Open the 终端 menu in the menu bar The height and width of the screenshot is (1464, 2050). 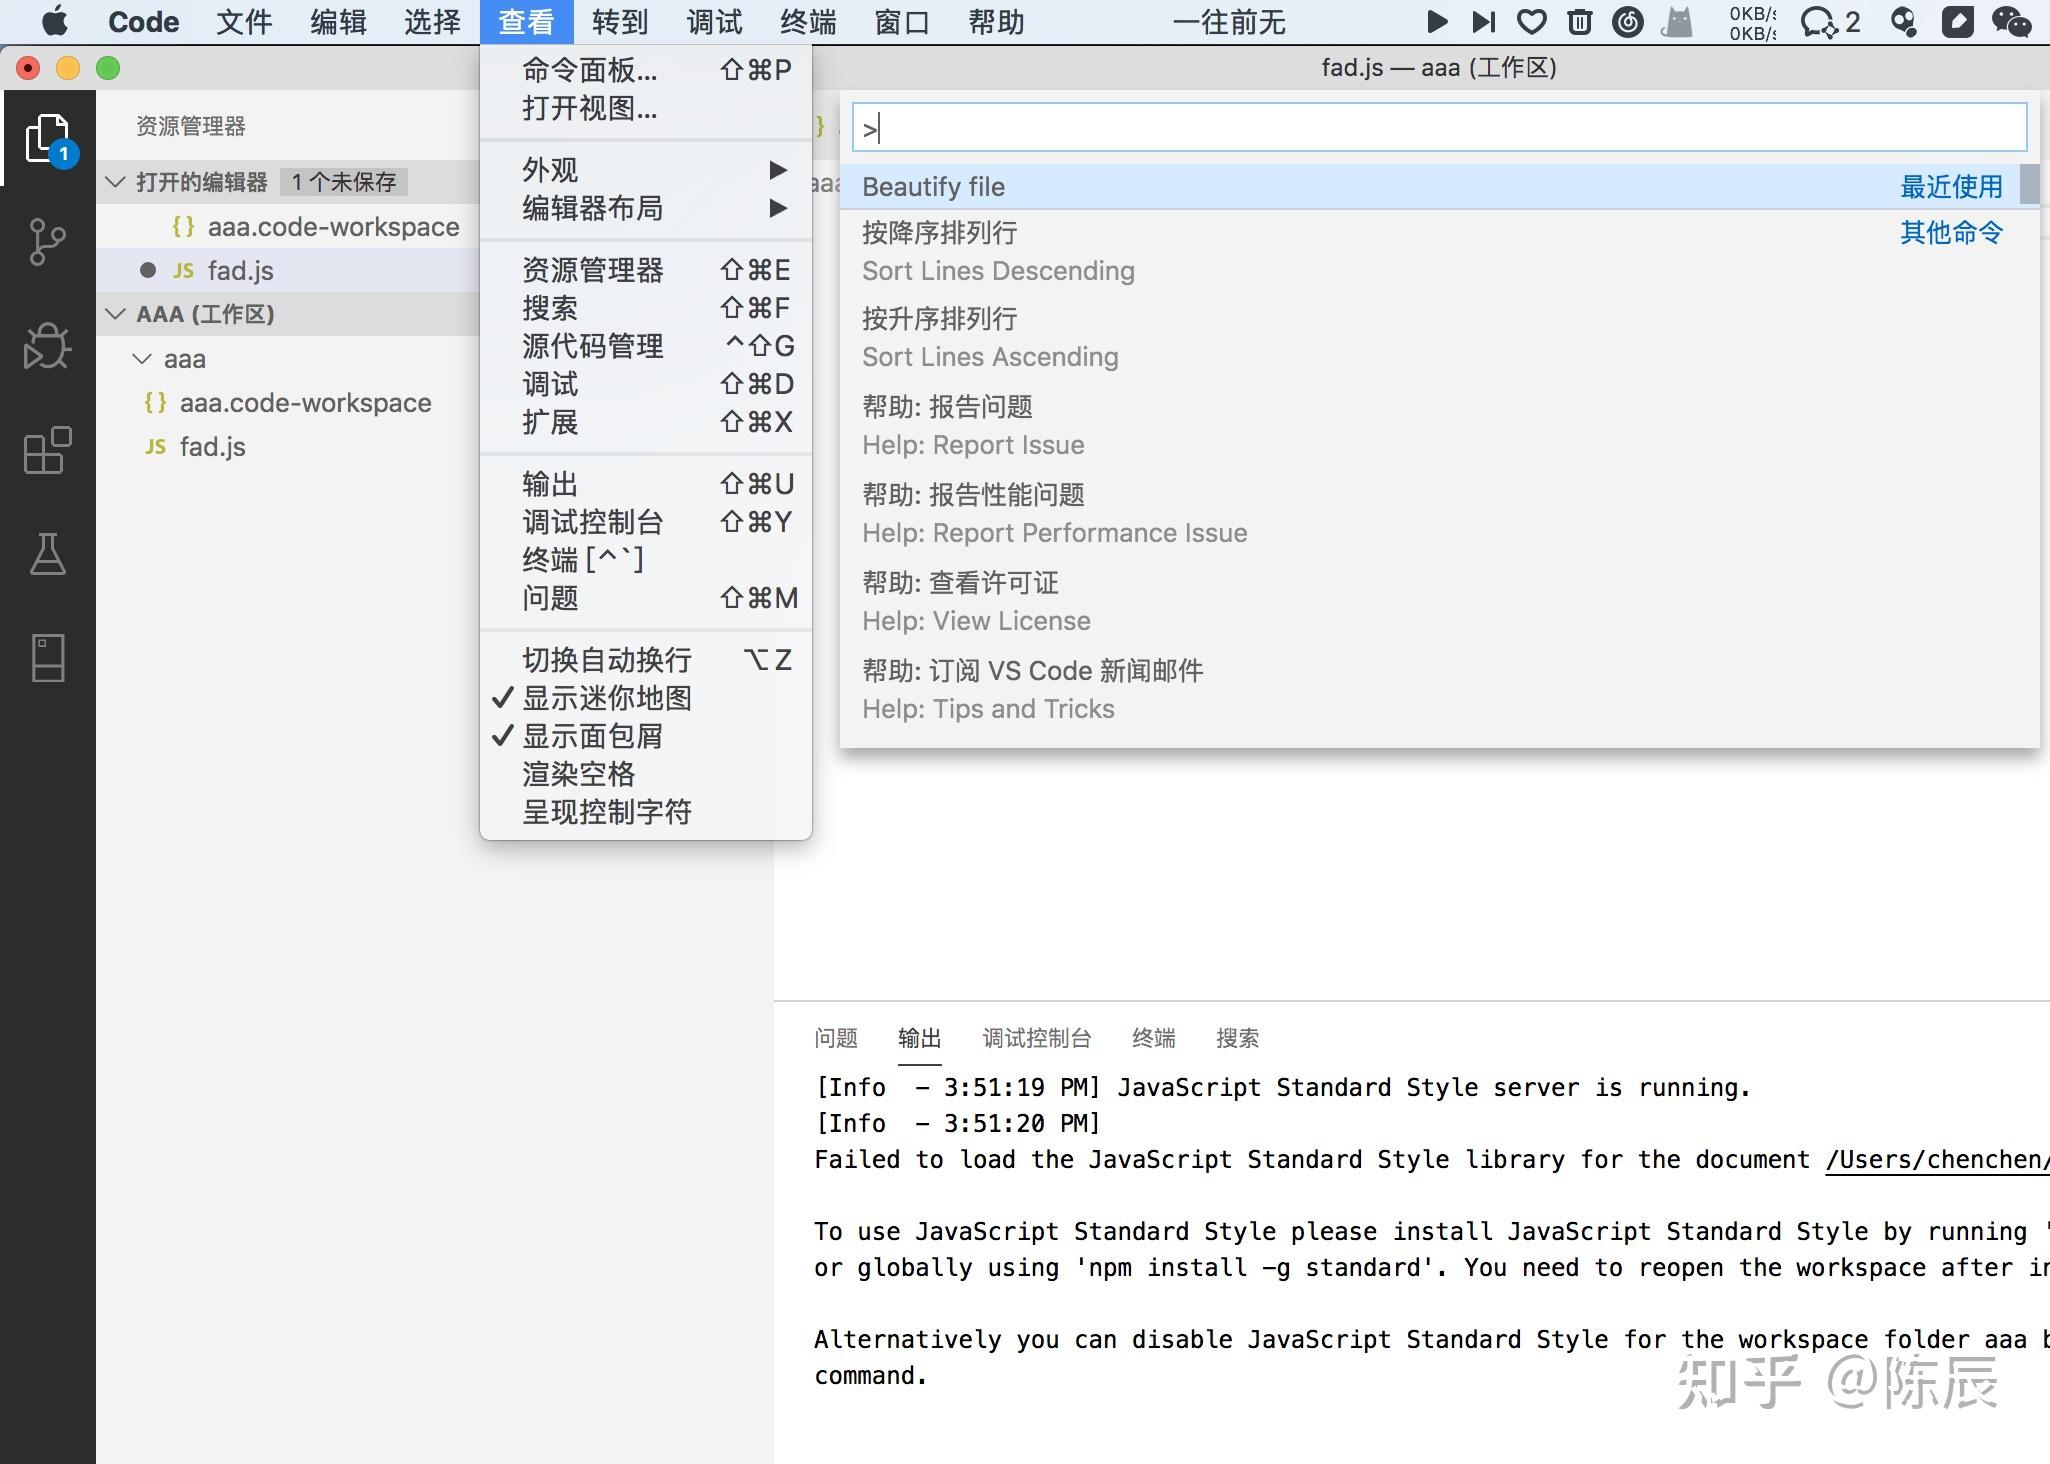tap(807, 22)
